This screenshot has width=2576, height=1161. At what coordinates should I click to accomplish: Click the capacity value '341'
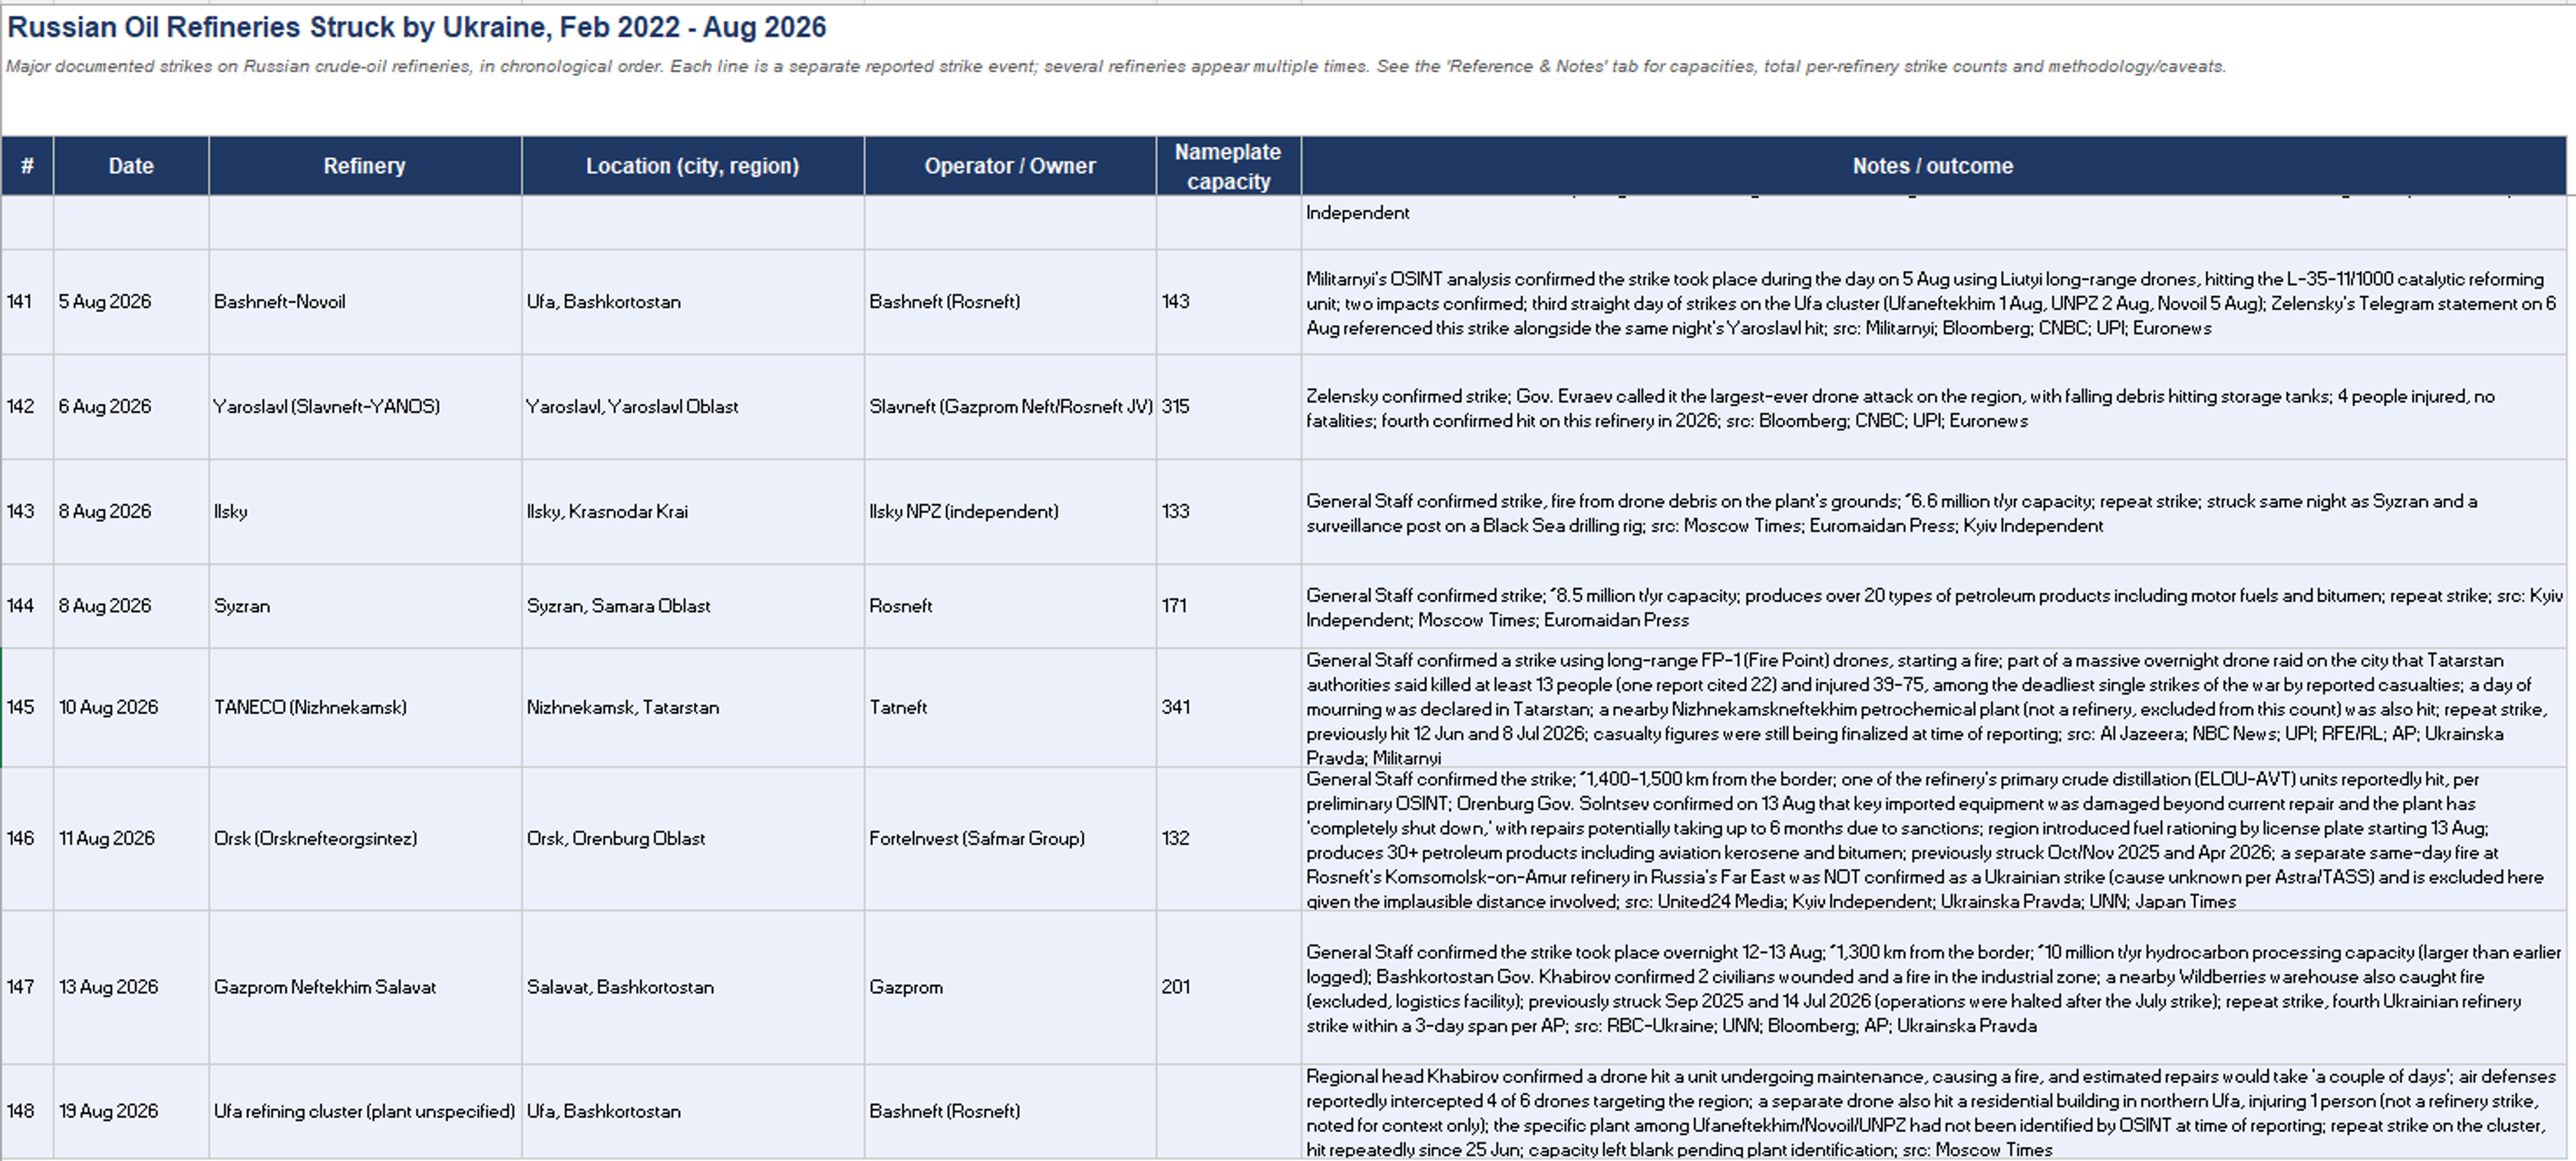(x=1229, y=708)
